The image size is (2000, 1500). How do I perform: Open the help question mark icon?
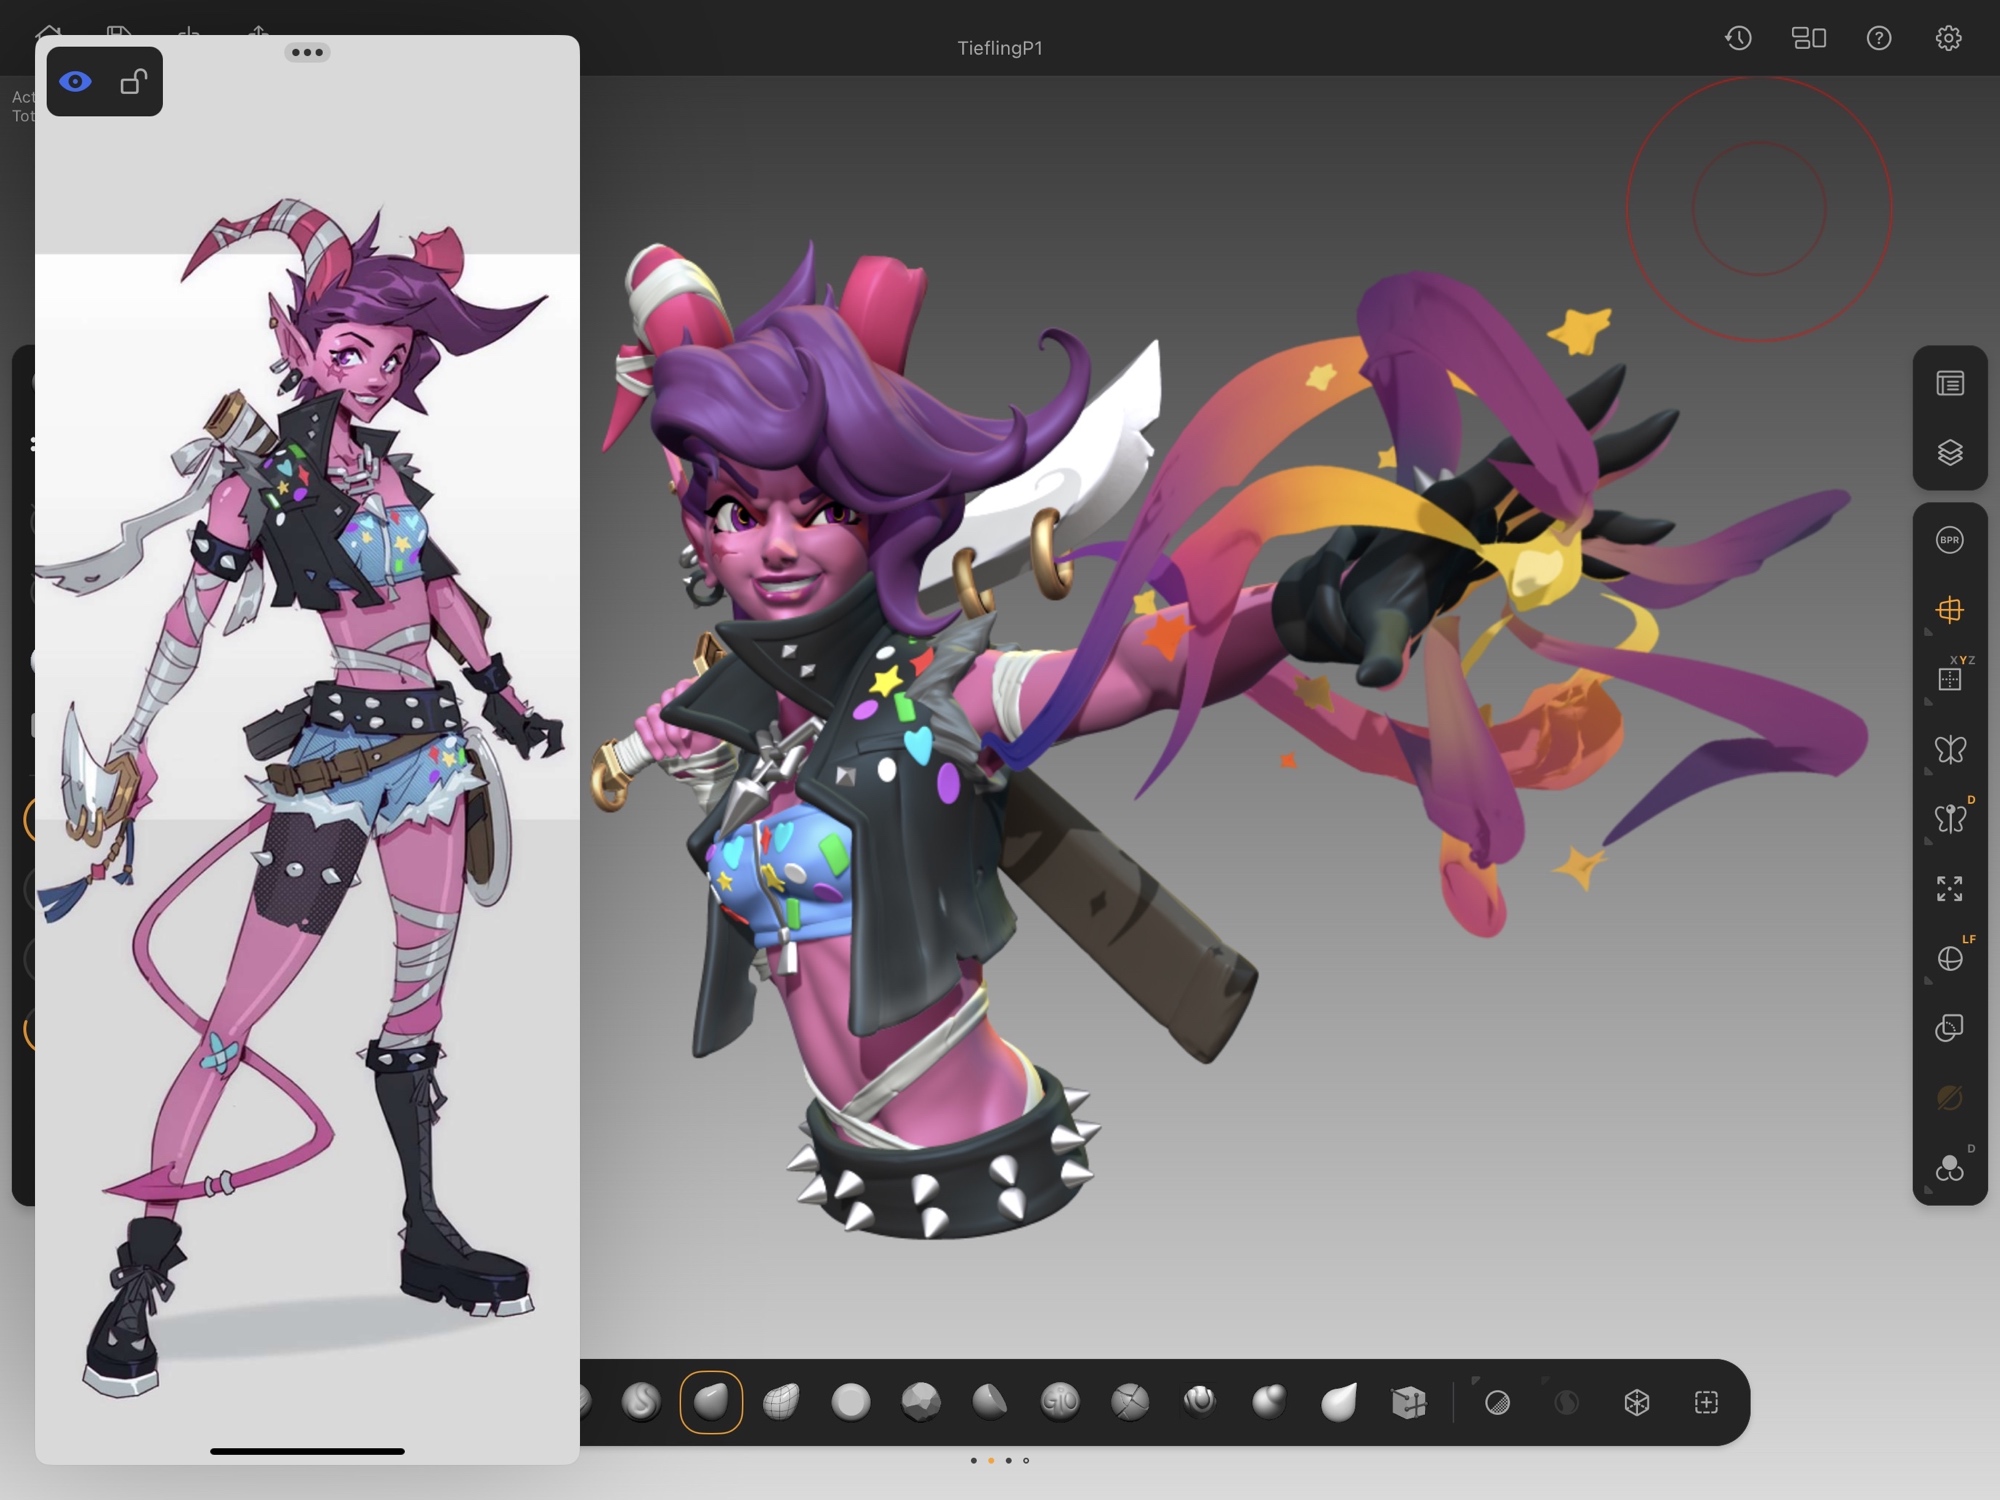click(1878, 38)
